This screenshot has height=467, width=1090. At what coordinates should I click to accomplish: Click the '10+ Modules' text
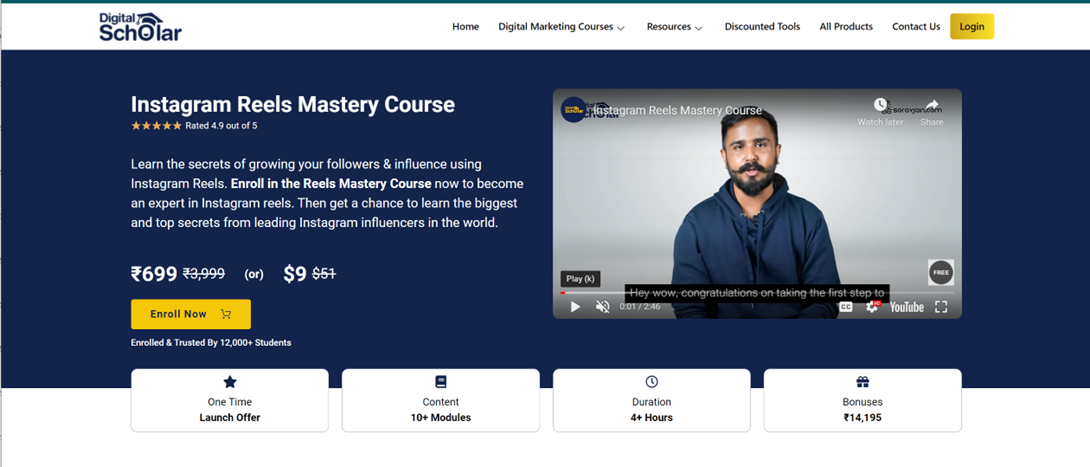click(x=441, y=418)
